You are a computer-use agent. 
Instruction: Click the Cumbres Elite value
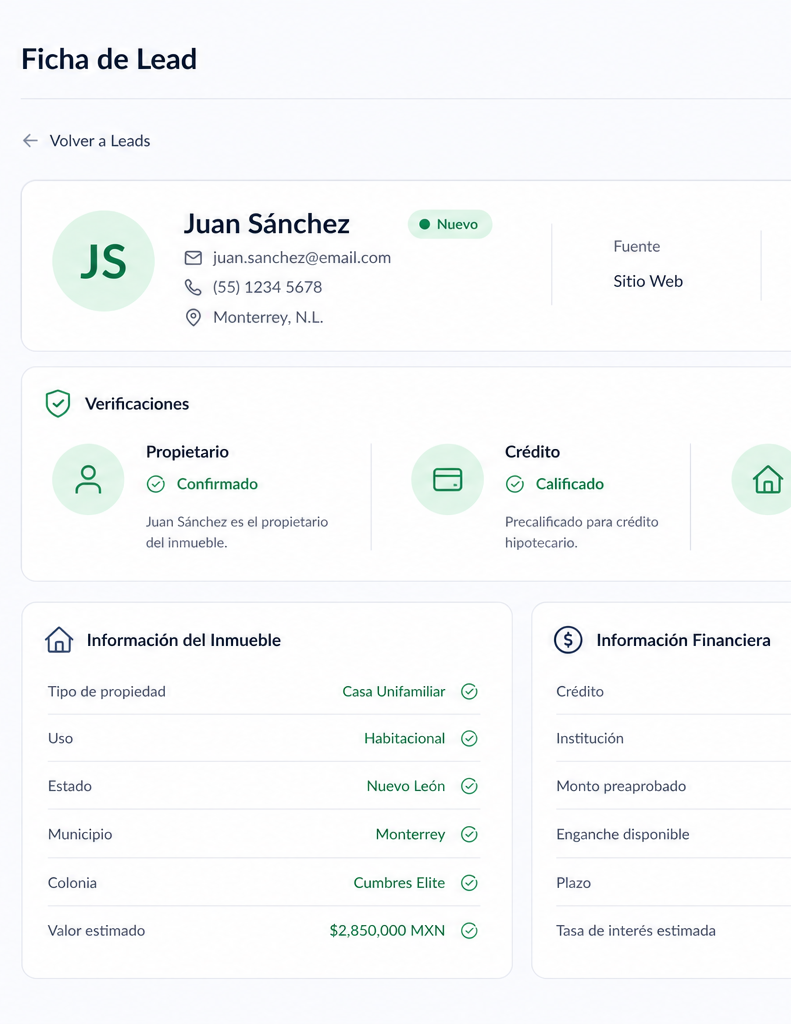pyautogui.click(x=399, y=883)
